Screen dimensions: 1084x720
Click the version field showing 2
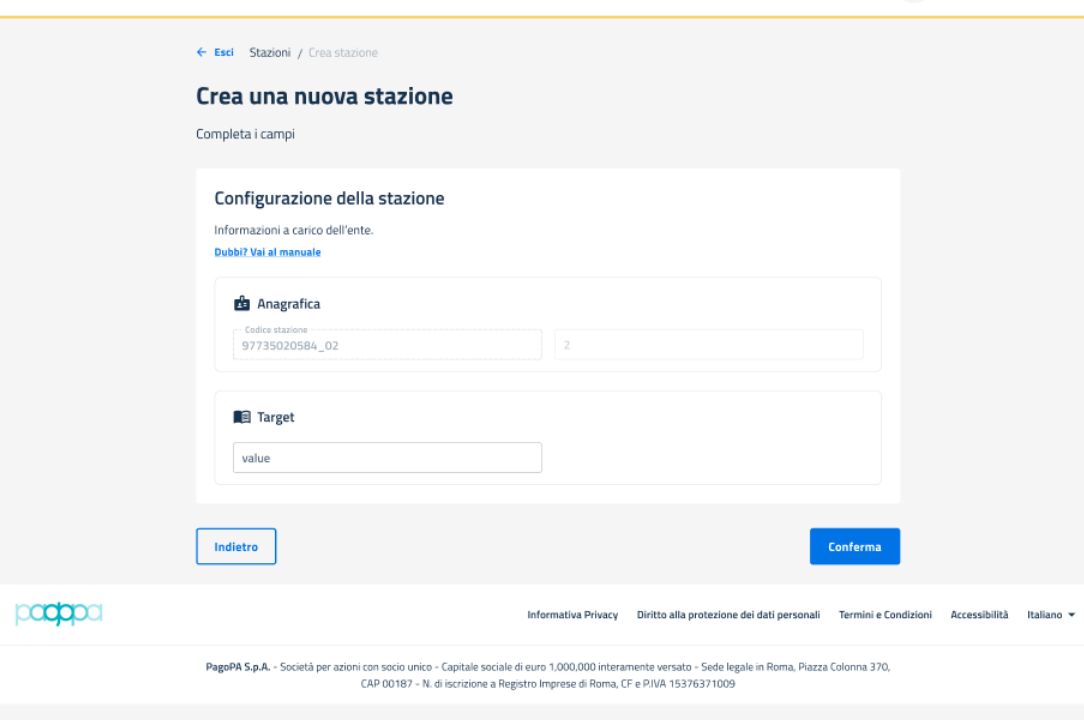708,345
